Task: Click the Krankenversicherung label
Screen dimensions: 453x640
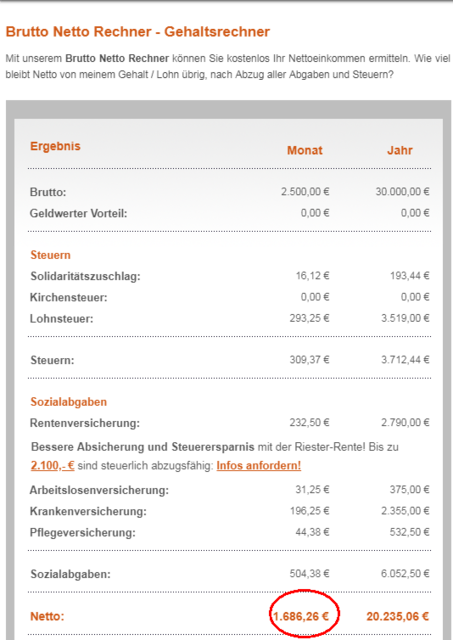Action: pyautogui.click(x=88, y=511)
